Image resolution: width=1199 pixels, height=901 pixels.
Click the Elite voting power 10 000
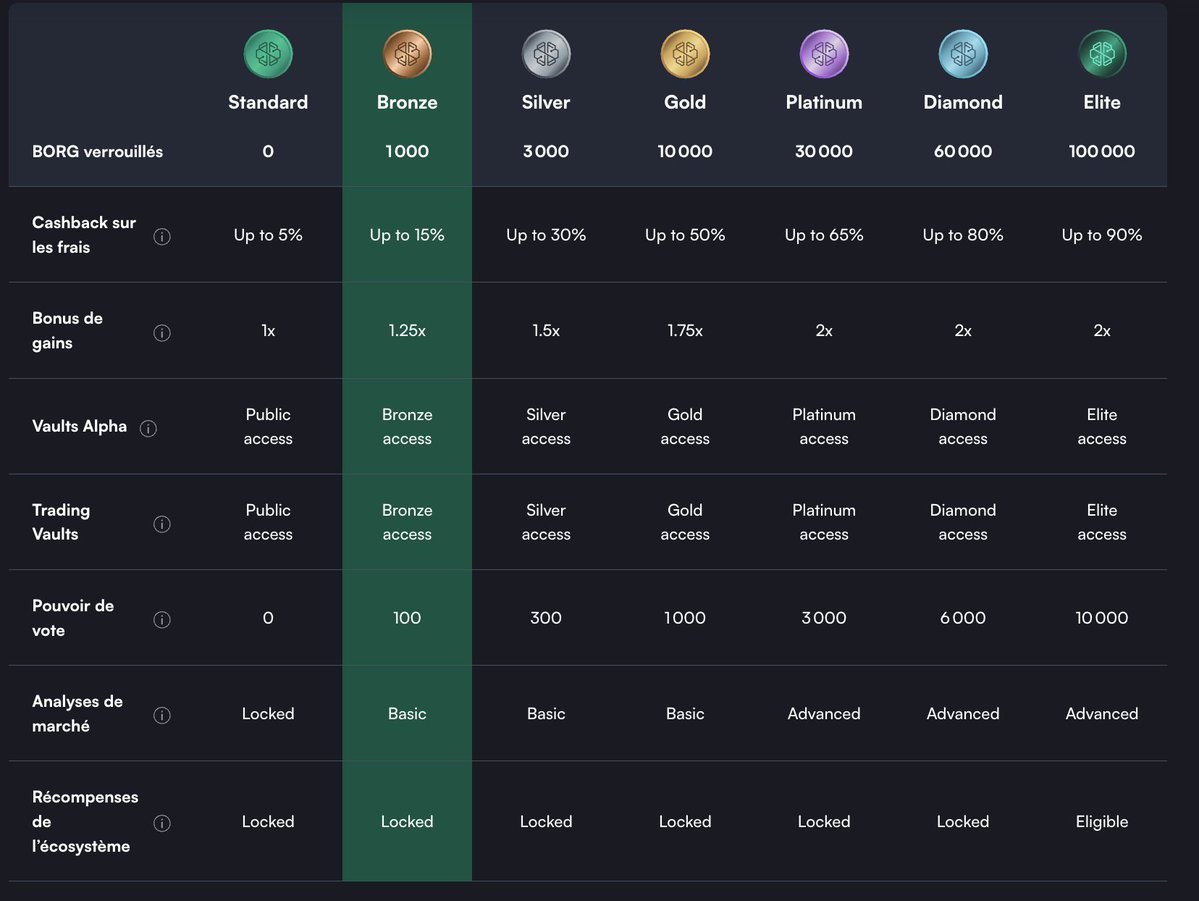1102,618
